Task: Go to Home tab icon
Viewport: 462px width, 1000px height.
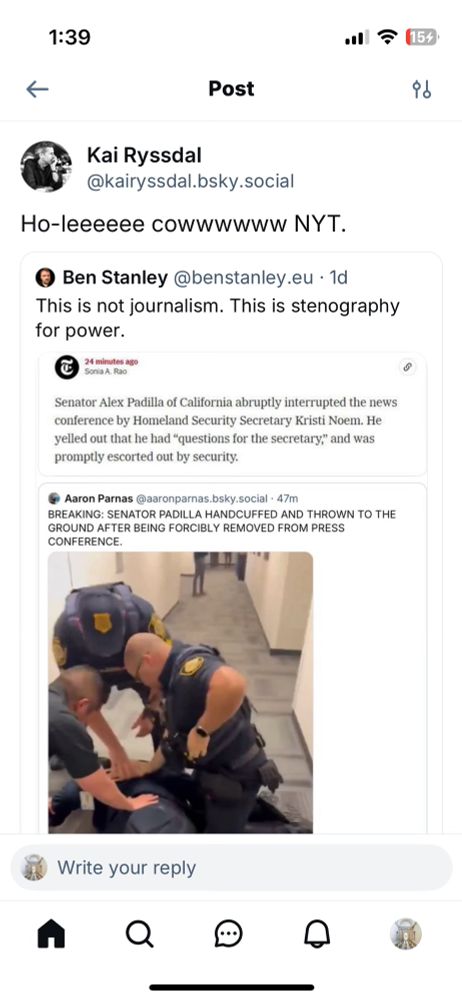Action: point(52,935)
